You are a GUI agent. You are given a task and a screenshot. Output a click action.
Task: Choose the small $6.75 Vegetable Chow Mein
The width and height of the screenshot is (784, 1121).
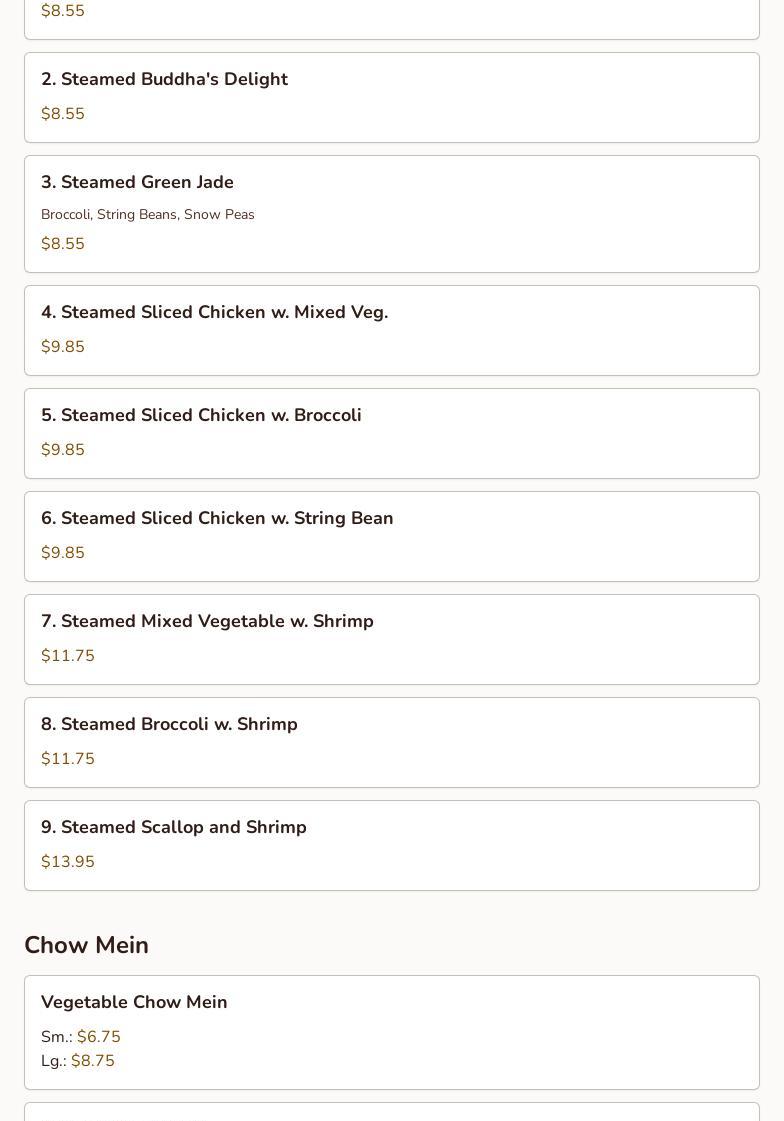98,1037
